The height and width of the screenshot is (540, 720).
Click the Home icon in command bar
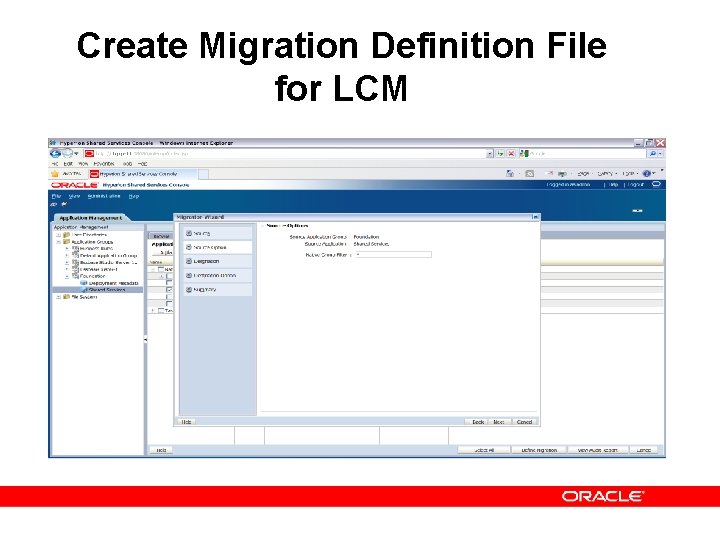point(510,174)
